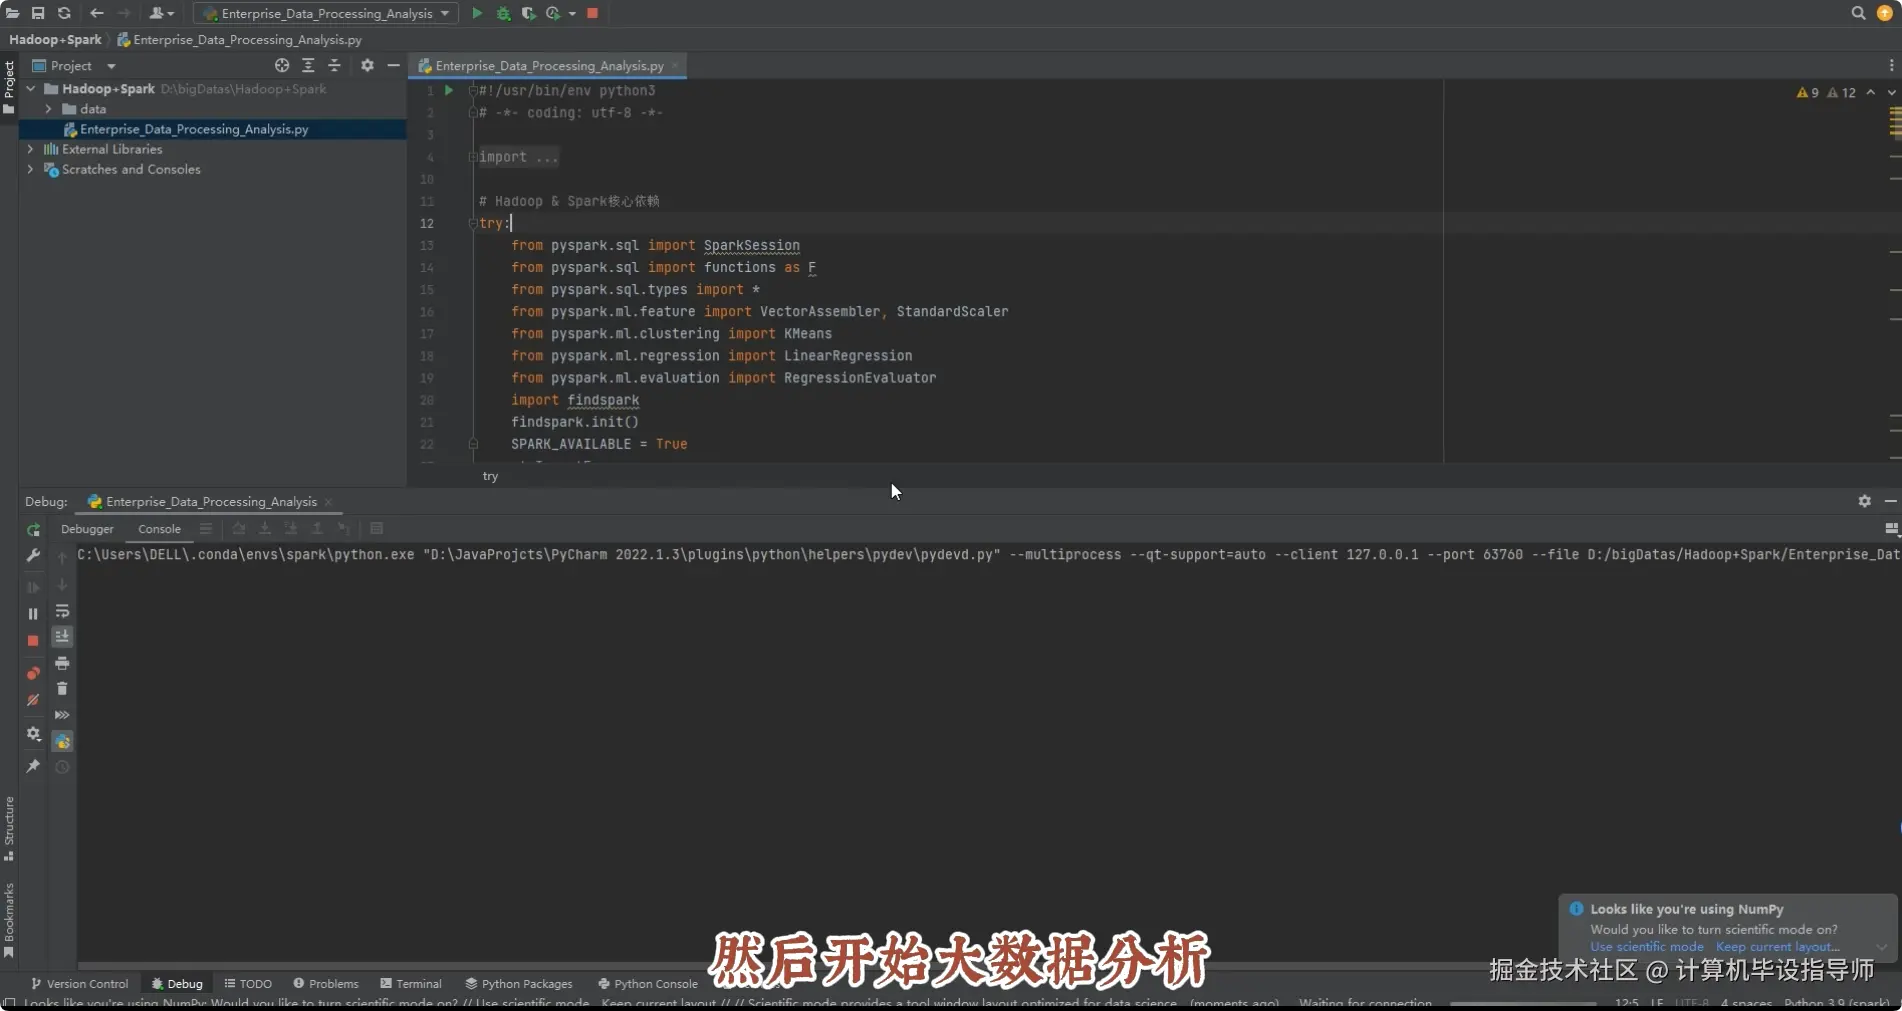1902x1011 pixels.
Task: Select the Debugger tab
Action: (87, 529)
